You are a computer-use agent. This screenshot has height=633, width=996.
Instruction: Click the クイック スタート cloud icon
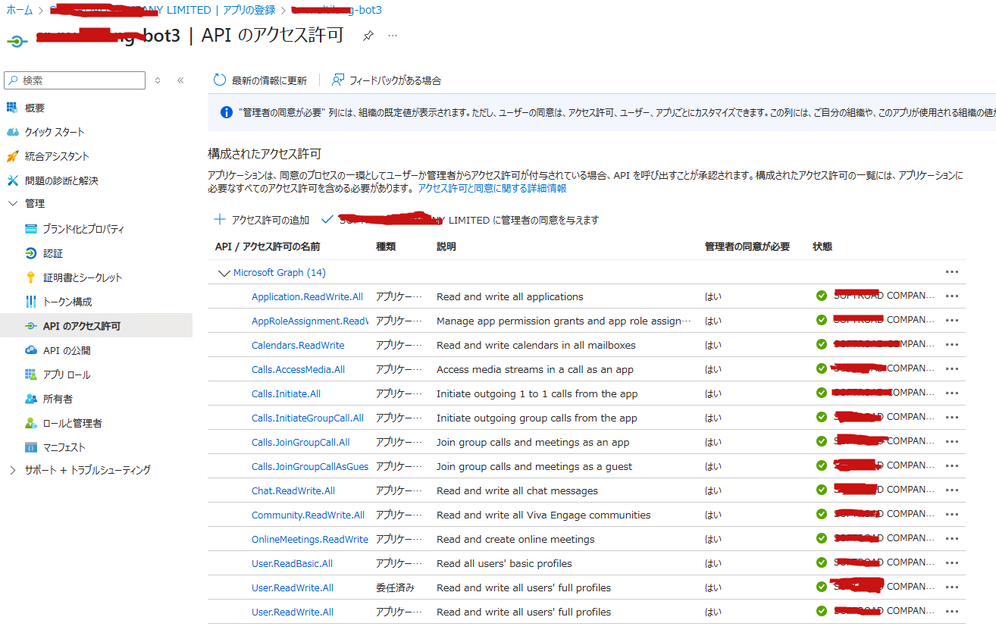coord(12,132)
